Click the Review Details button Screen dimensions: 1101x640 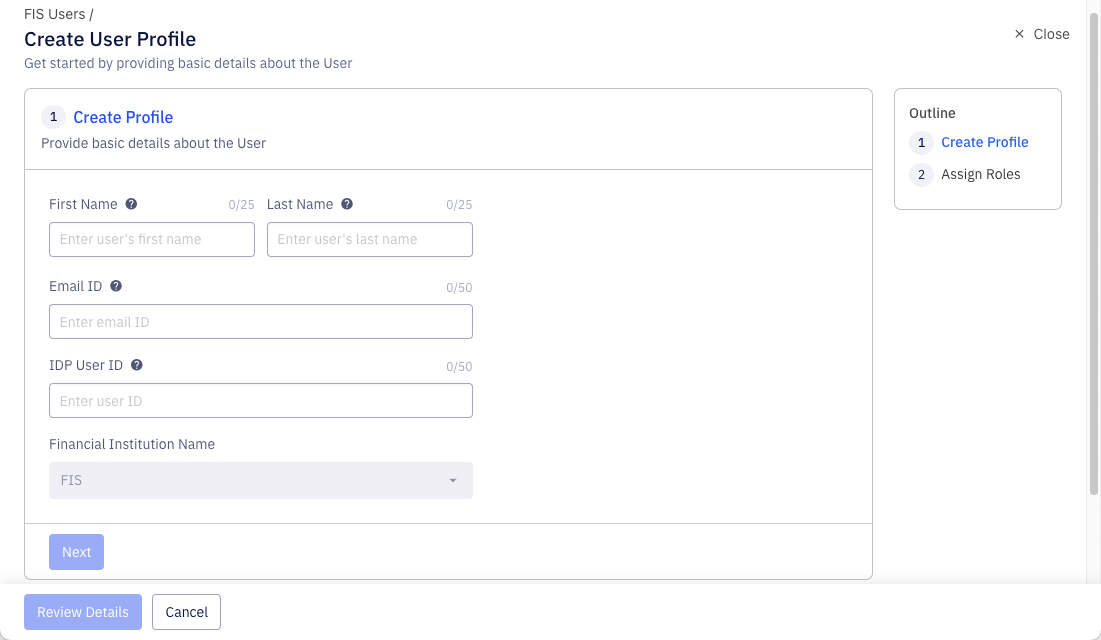82,611
